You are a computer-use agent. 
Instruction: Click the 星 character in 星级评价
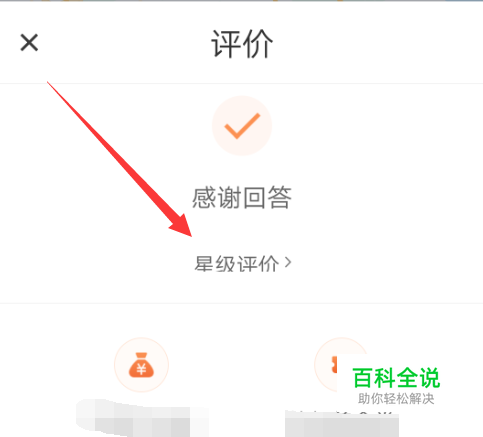click(204, 264)
